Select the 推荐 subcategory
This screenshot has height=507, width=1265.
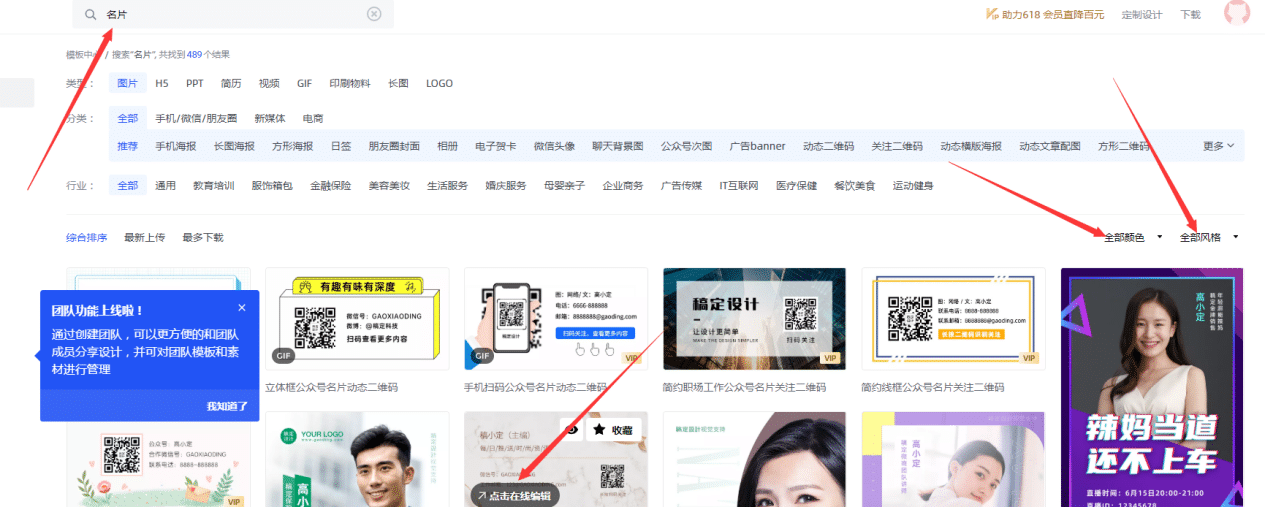[x=128, y=146]
